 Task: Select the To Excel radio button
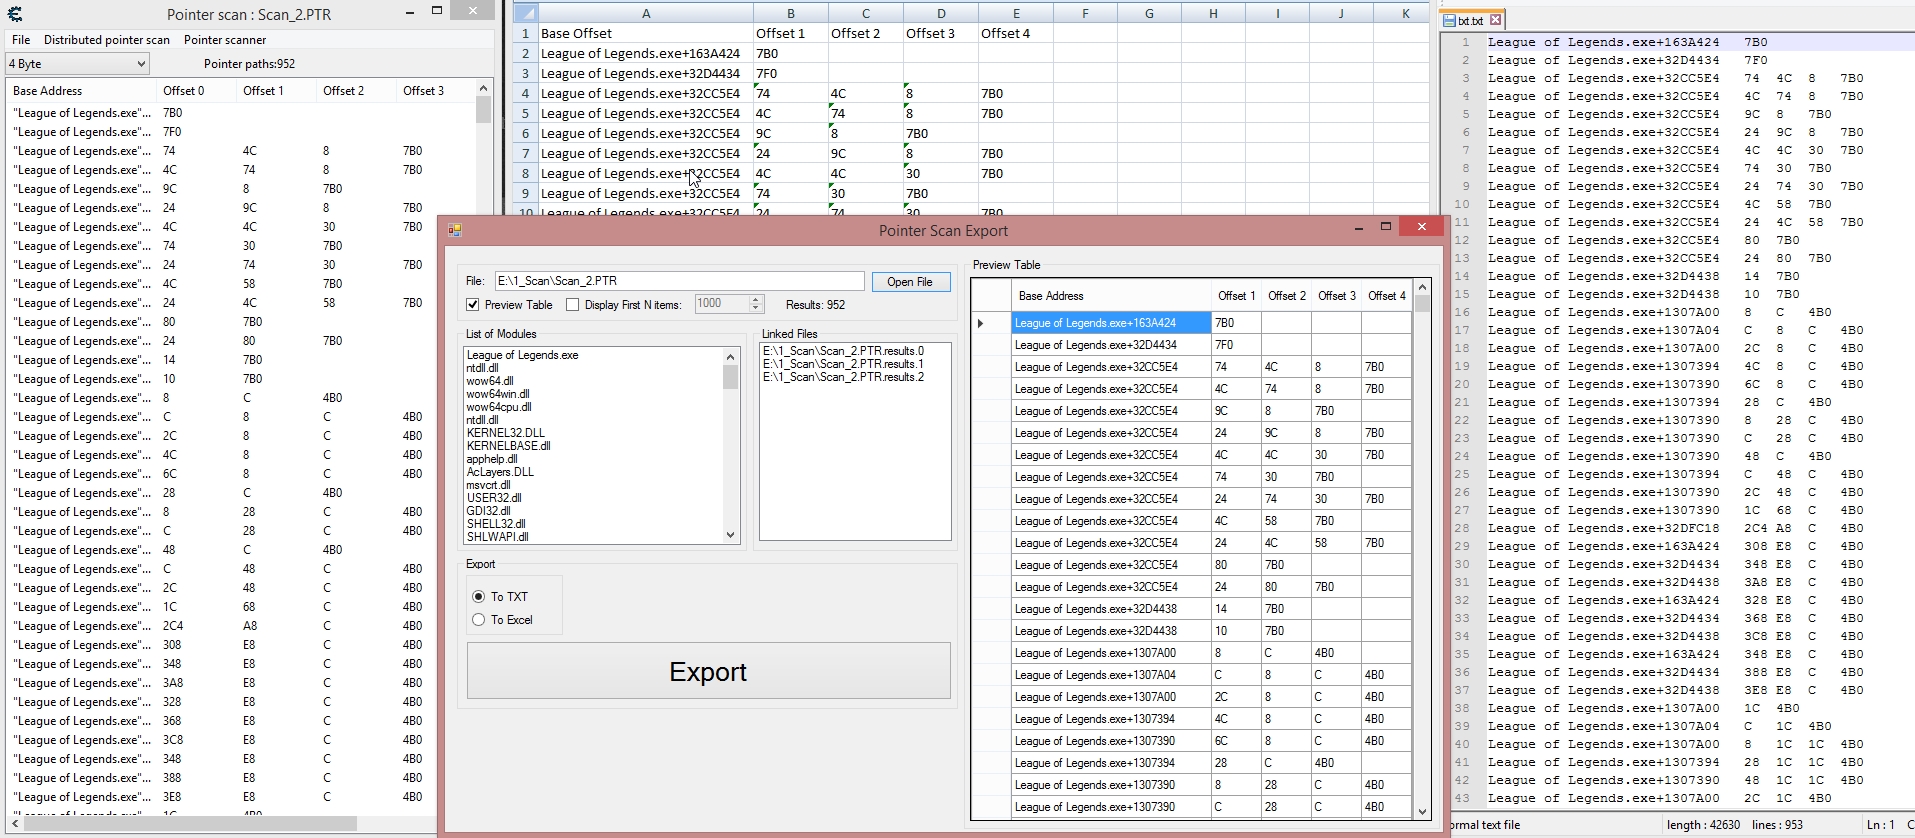[x=479, y=620]
